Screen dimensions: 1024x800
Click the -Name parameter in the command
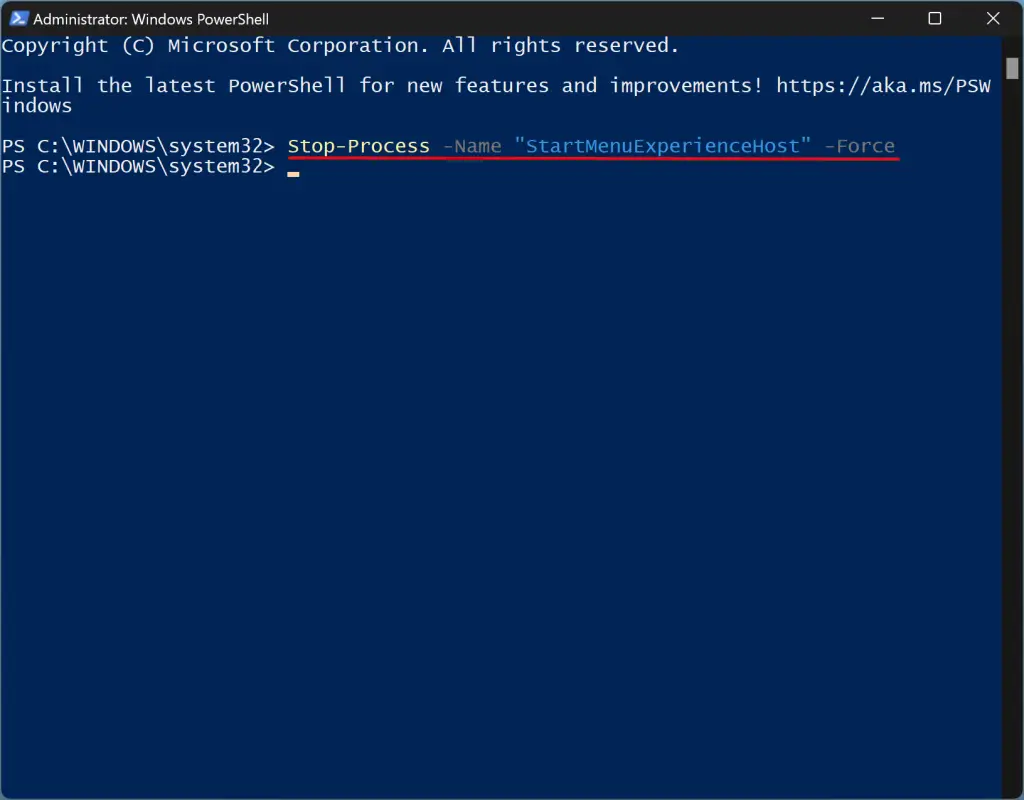472,146
